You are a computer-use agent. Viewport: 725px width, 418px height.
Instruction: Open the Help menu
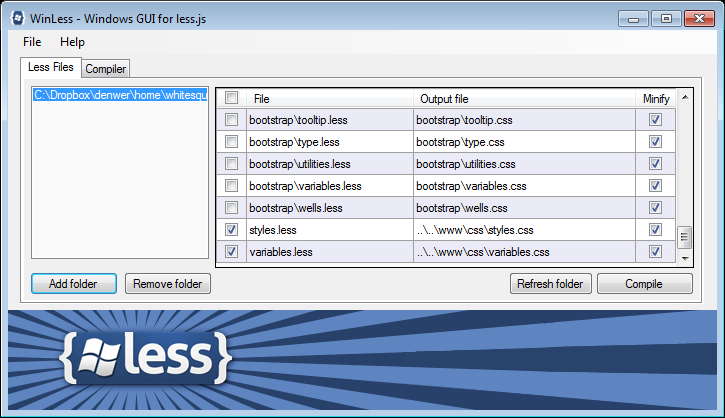pos(72,42)
